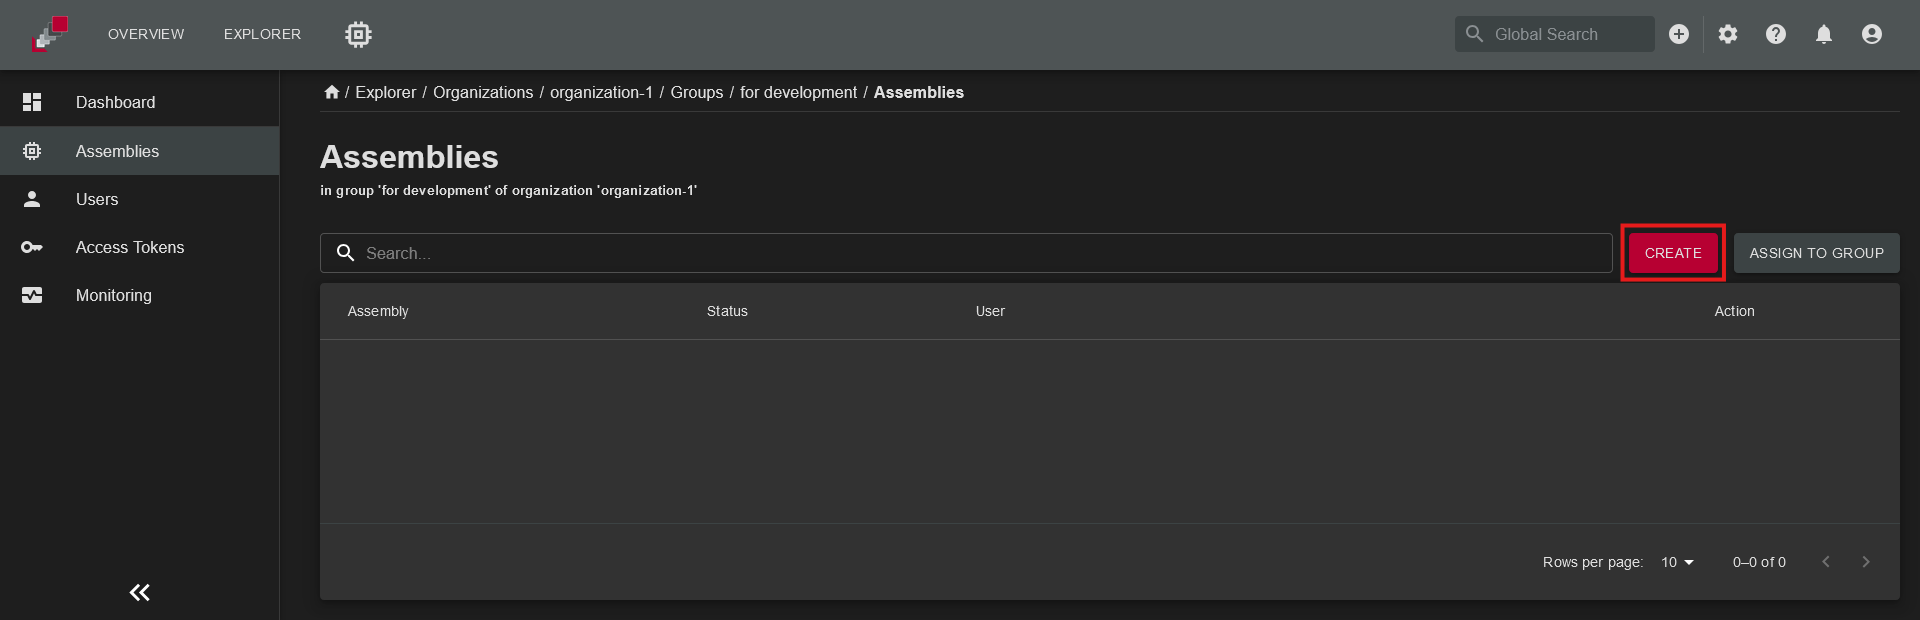1920x620 pixels.
Task: Click the Assemblies page heading
Action: point(409,157)
